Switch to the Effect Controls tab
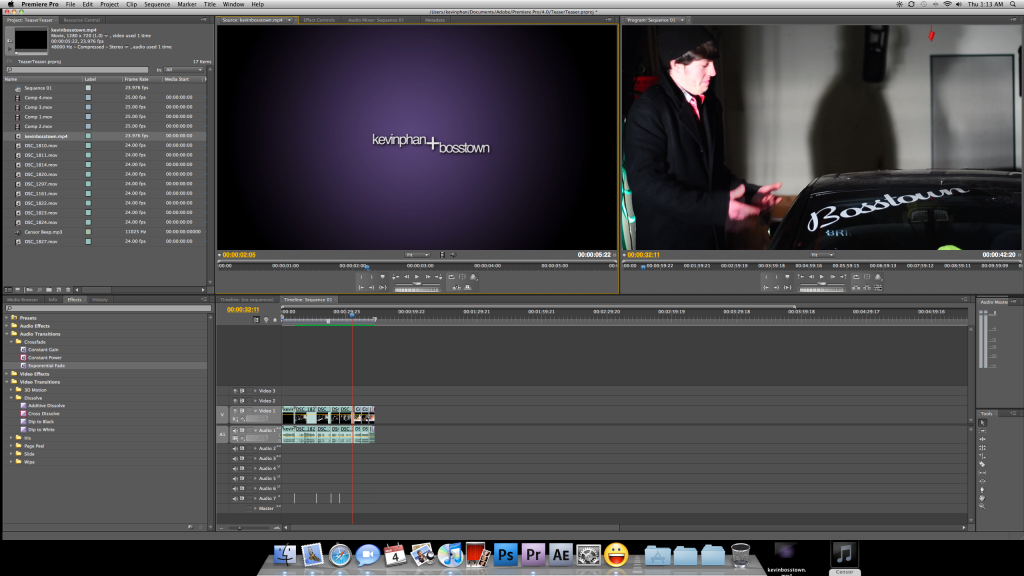 pos(319,20)
